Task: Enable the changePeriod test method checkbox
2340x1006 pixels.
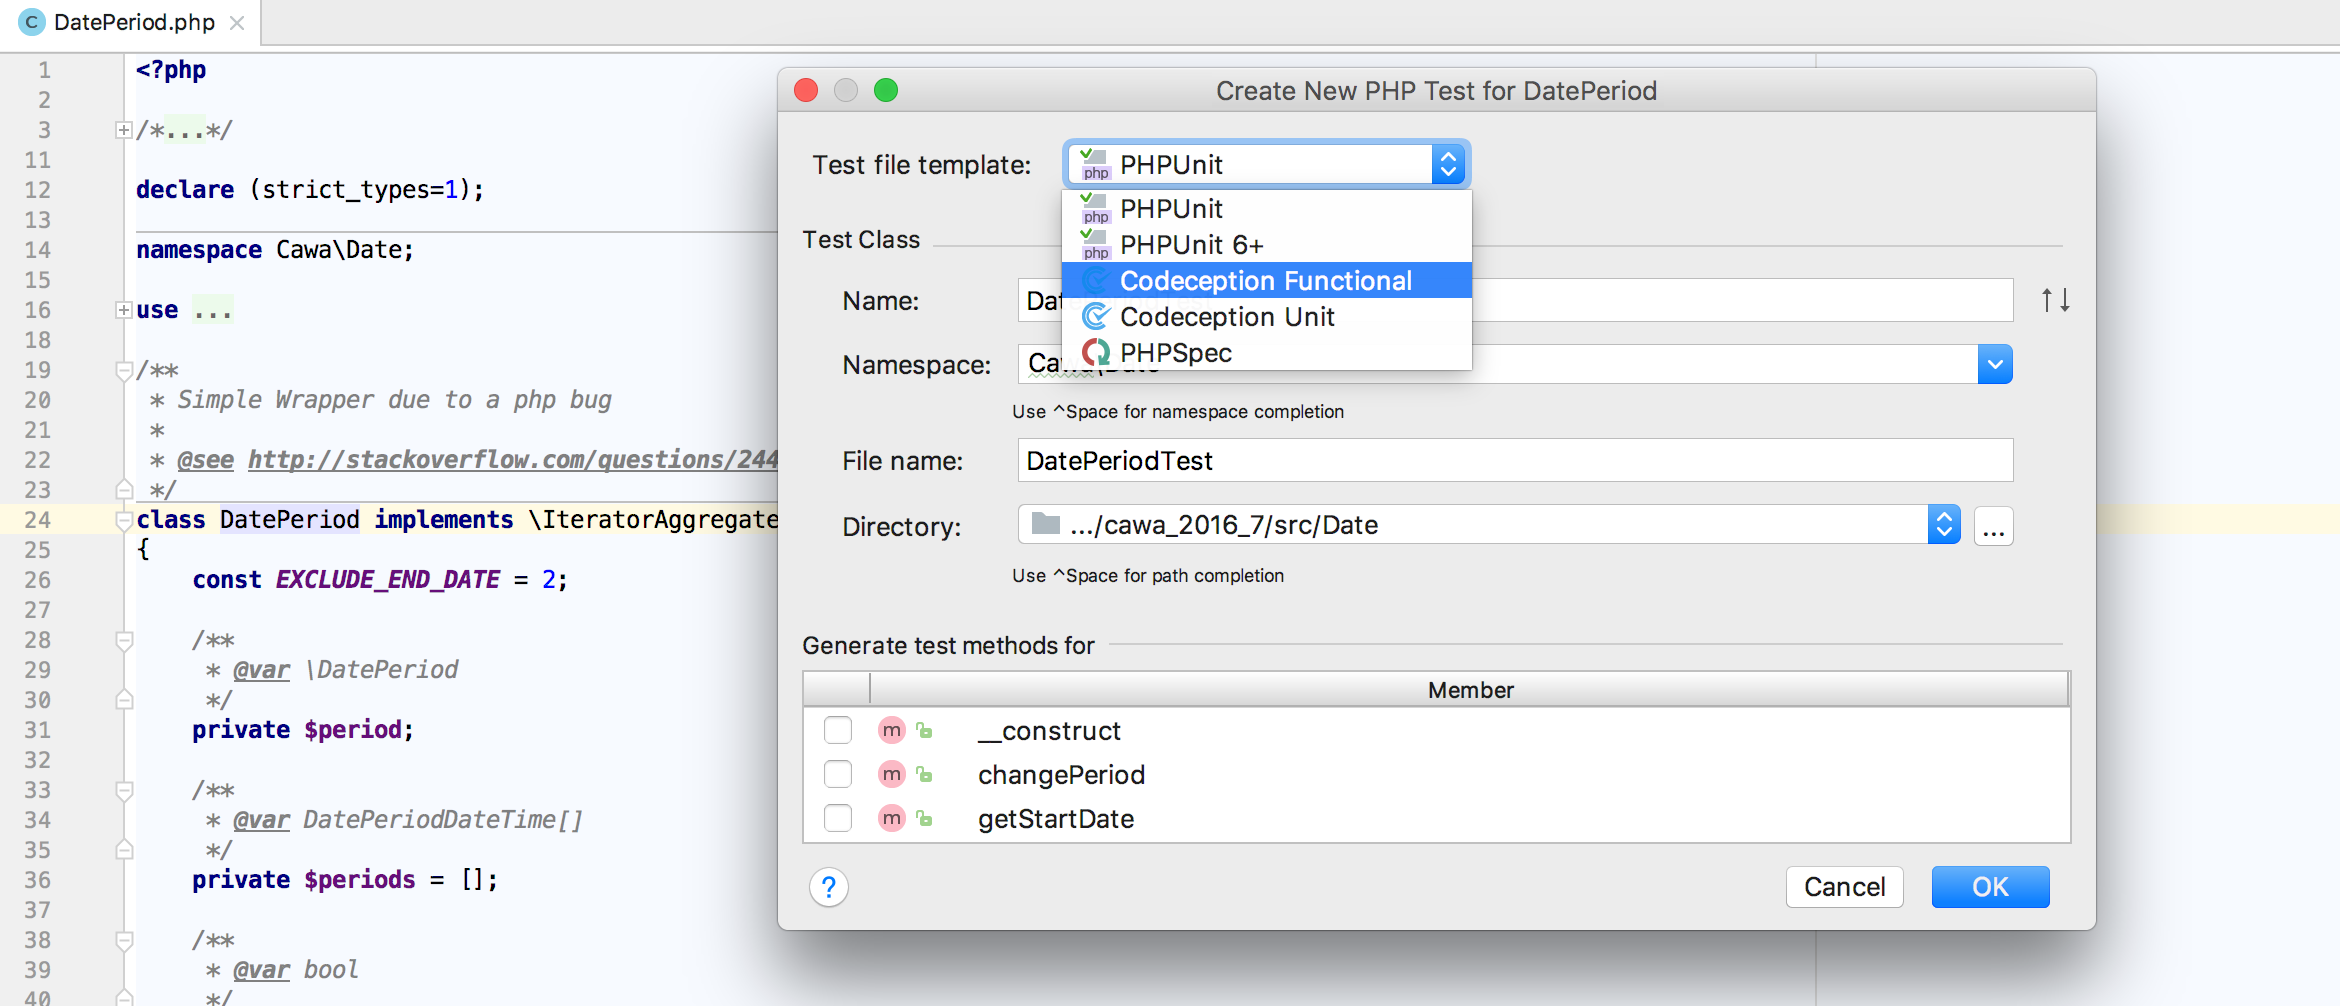Action: (x=838, y=774)
